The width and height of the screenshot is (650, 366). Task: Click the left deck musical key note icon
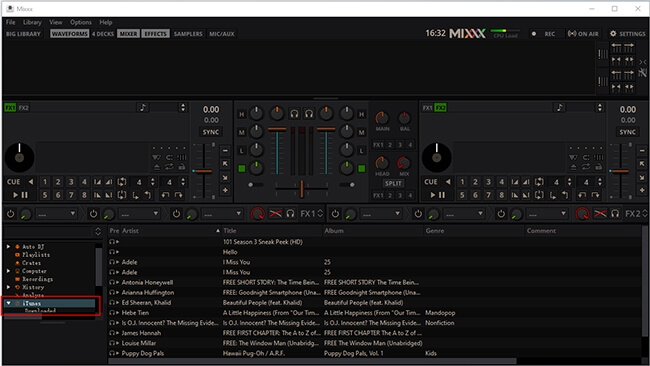tap(143, 108)
